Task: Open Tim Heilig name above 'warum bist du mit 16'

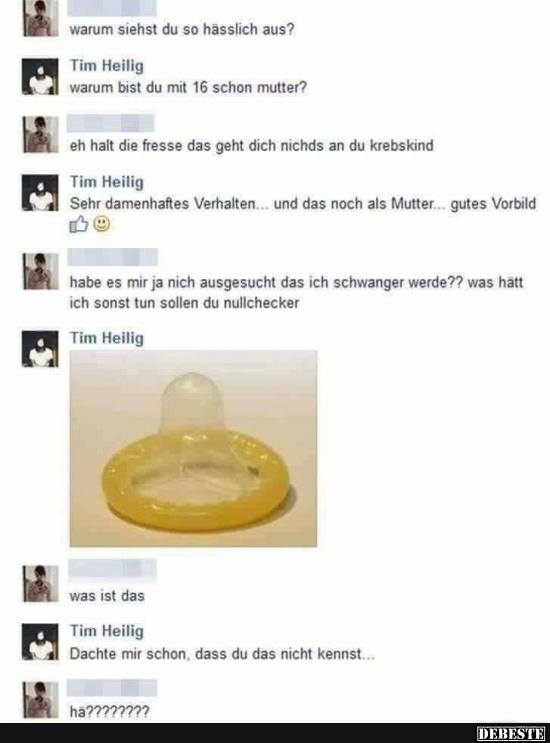Action: [107, 65]
